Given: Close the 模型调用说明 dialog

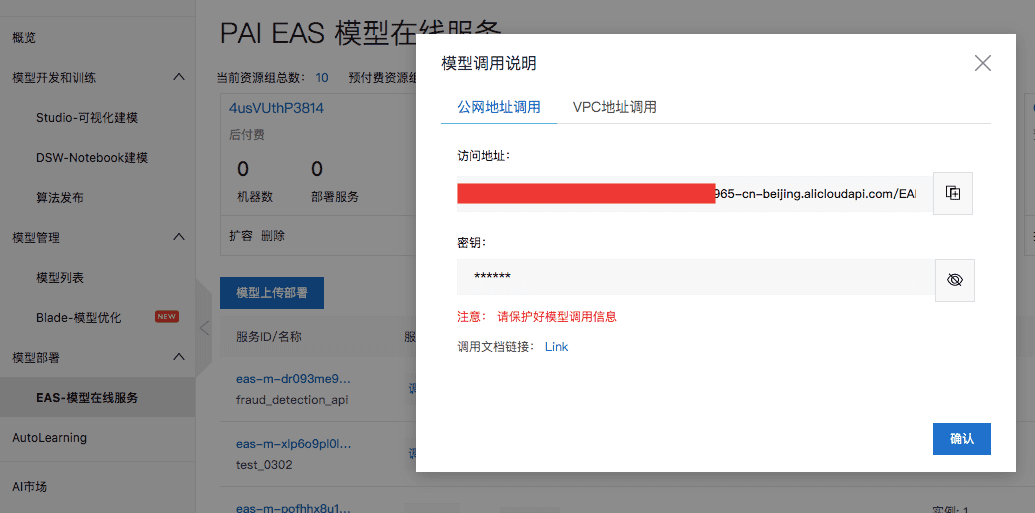Looking at the screenshot, I should click(982, 64).
